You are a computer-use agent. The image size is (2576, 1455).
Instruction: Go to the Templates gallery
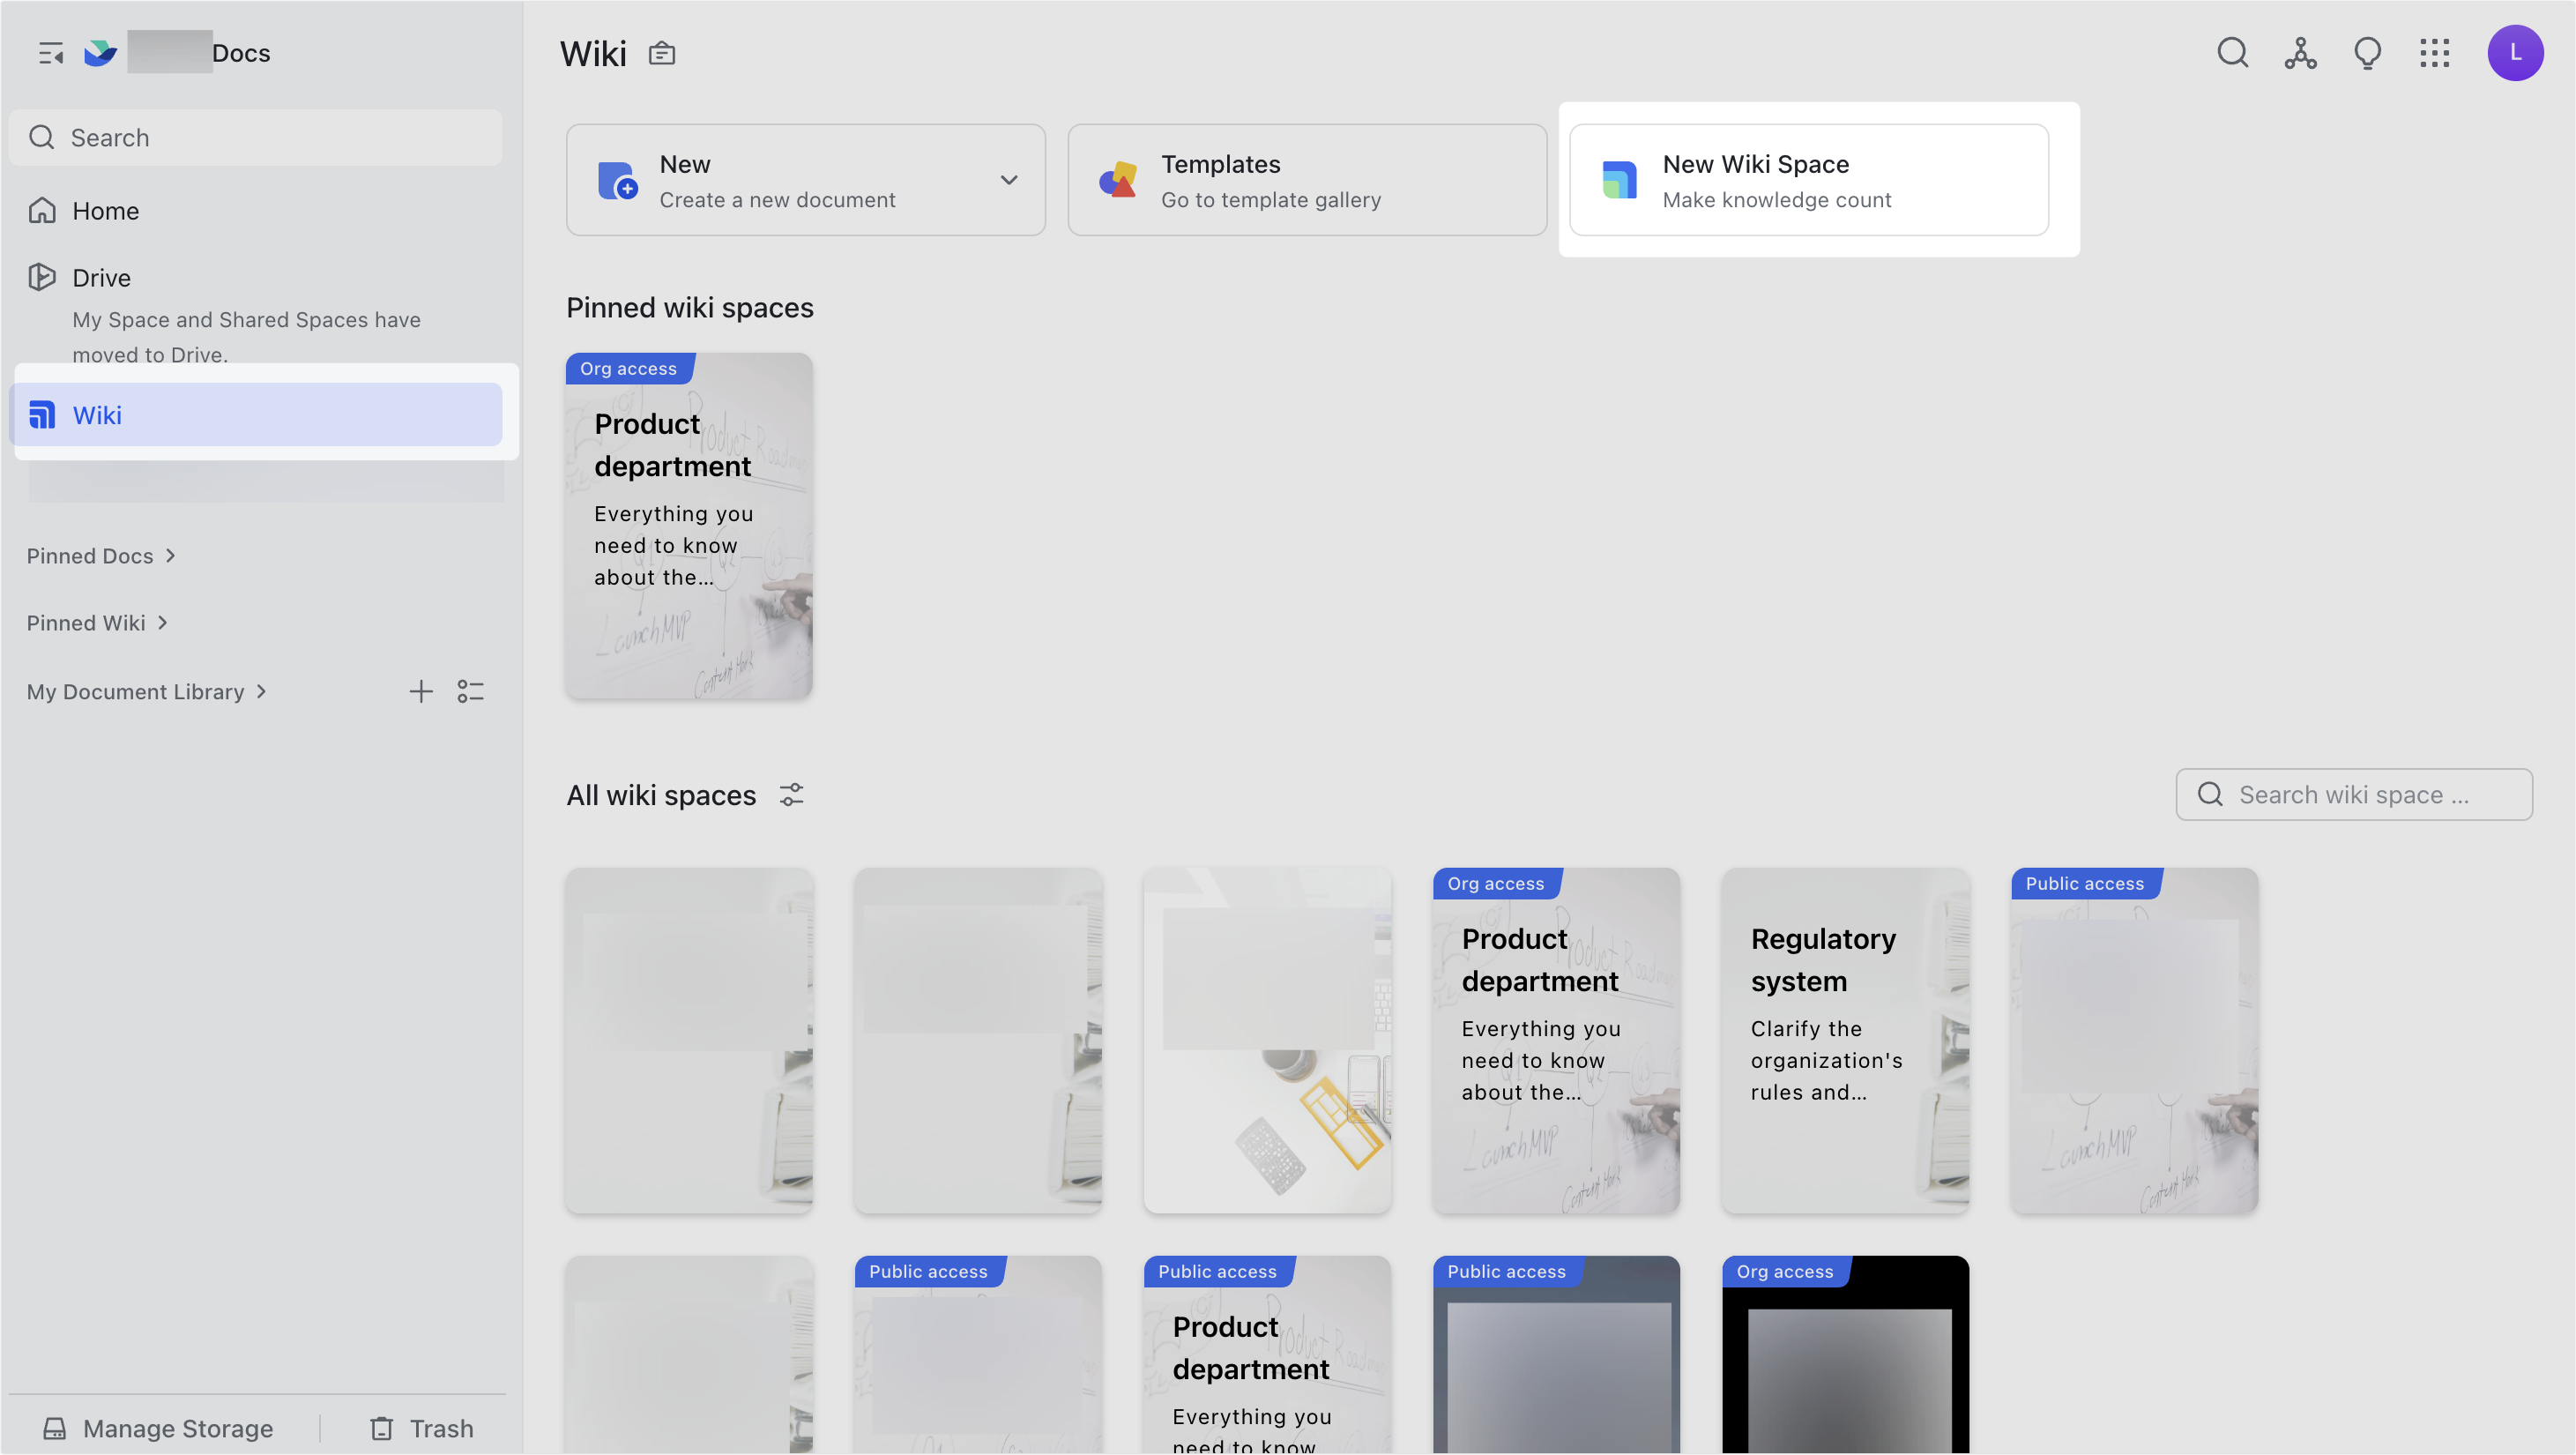[1306, 180]
